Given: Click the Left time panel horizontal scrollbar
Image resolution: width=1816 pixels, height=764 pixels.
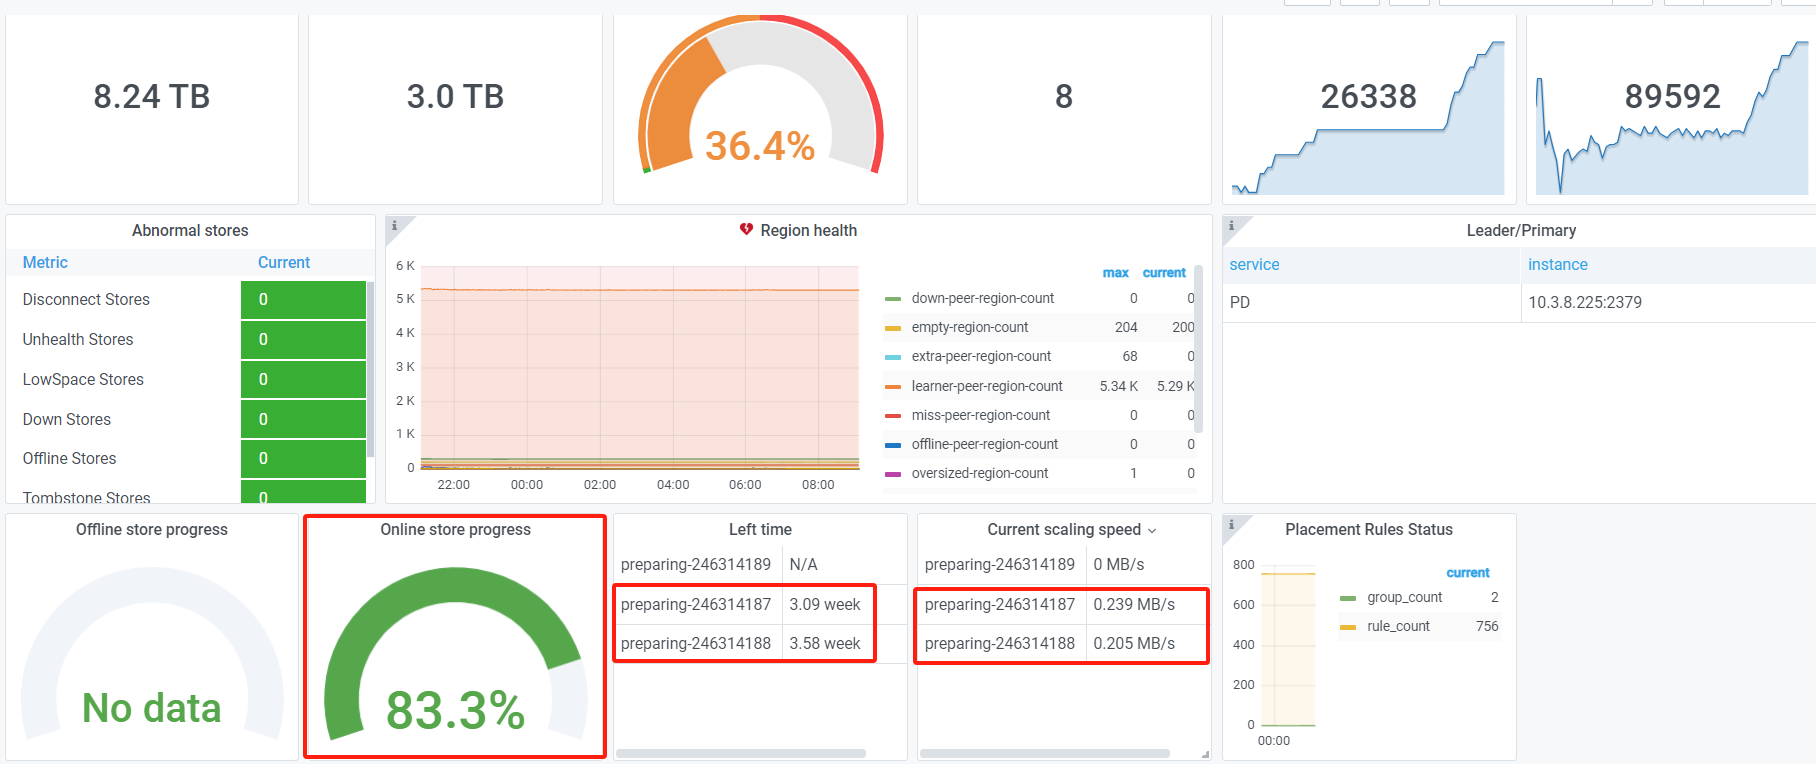Looking at the screenshot, I should pos(740,753).
